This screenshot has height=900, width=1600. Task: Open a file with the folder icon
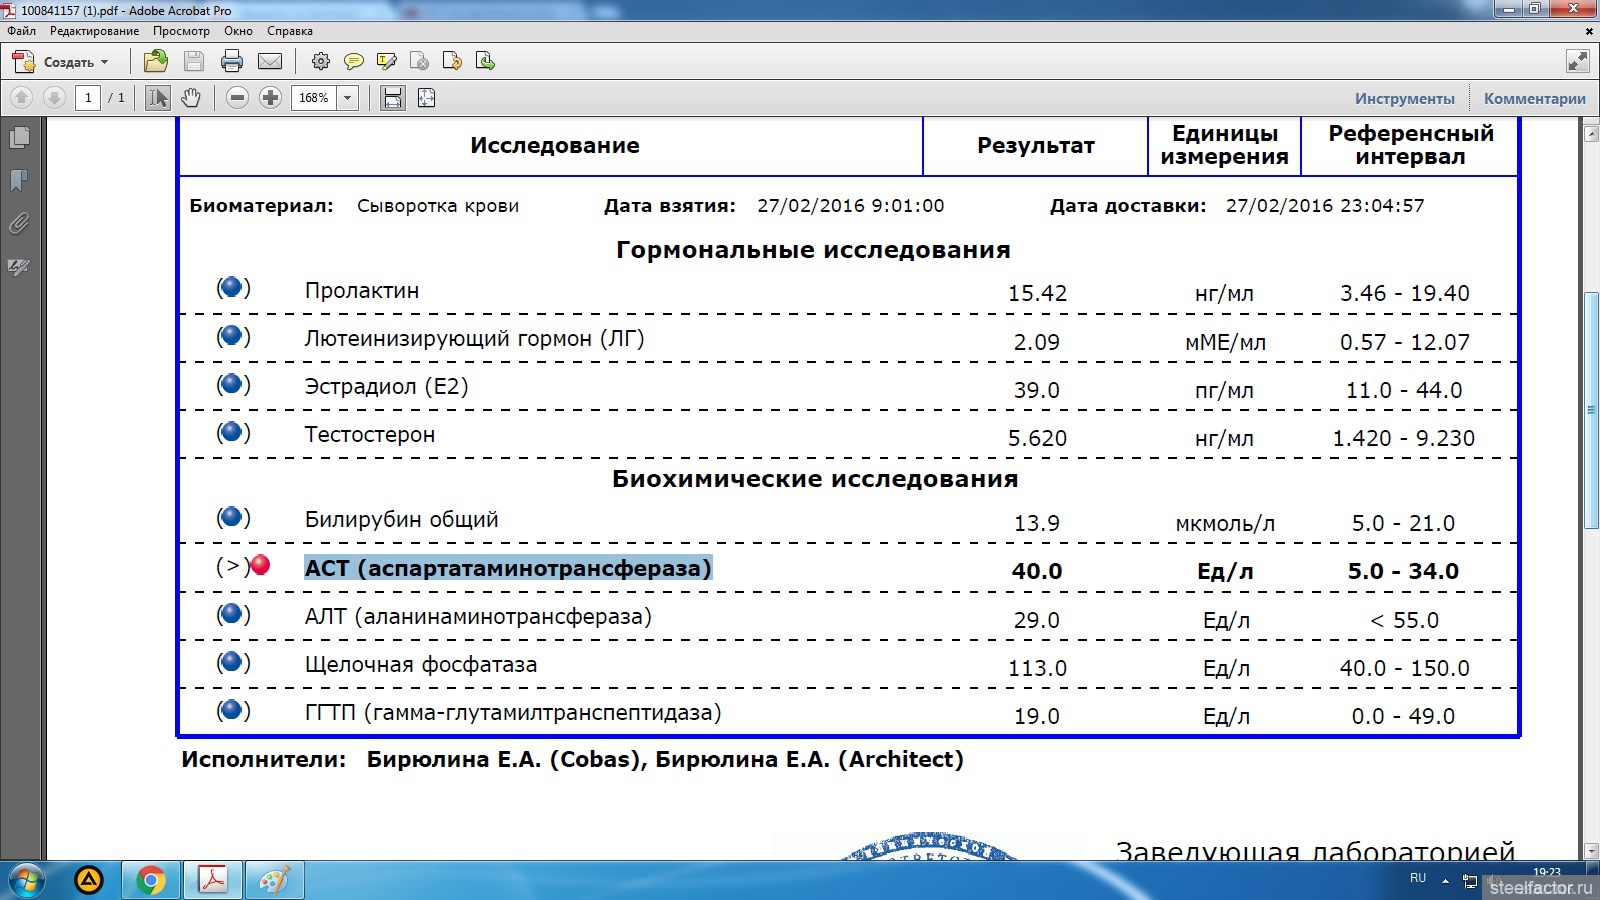pyautogui.click(x=156, y=62)
